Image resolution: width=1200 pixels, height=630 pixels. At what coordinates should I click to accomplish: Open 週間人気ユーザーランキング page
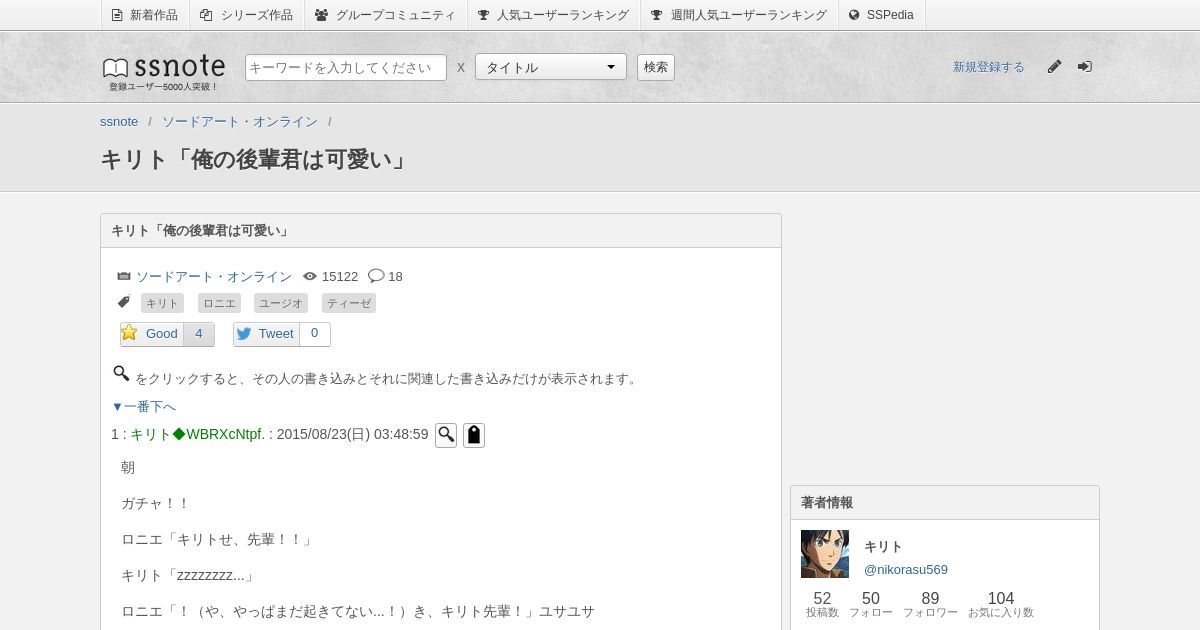(x=738, y=15)
